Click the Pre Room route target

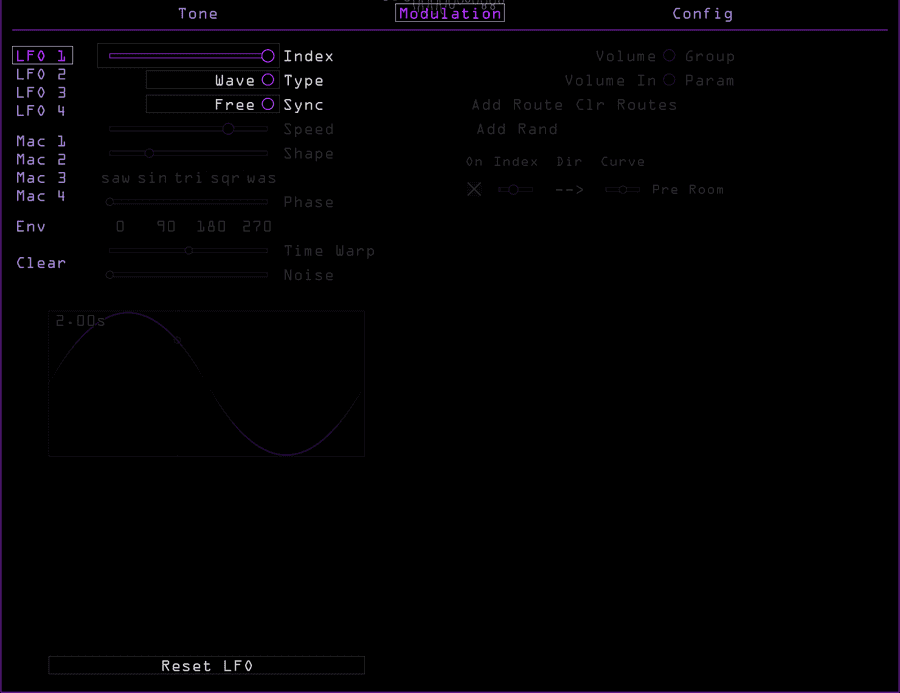[688, 189]
